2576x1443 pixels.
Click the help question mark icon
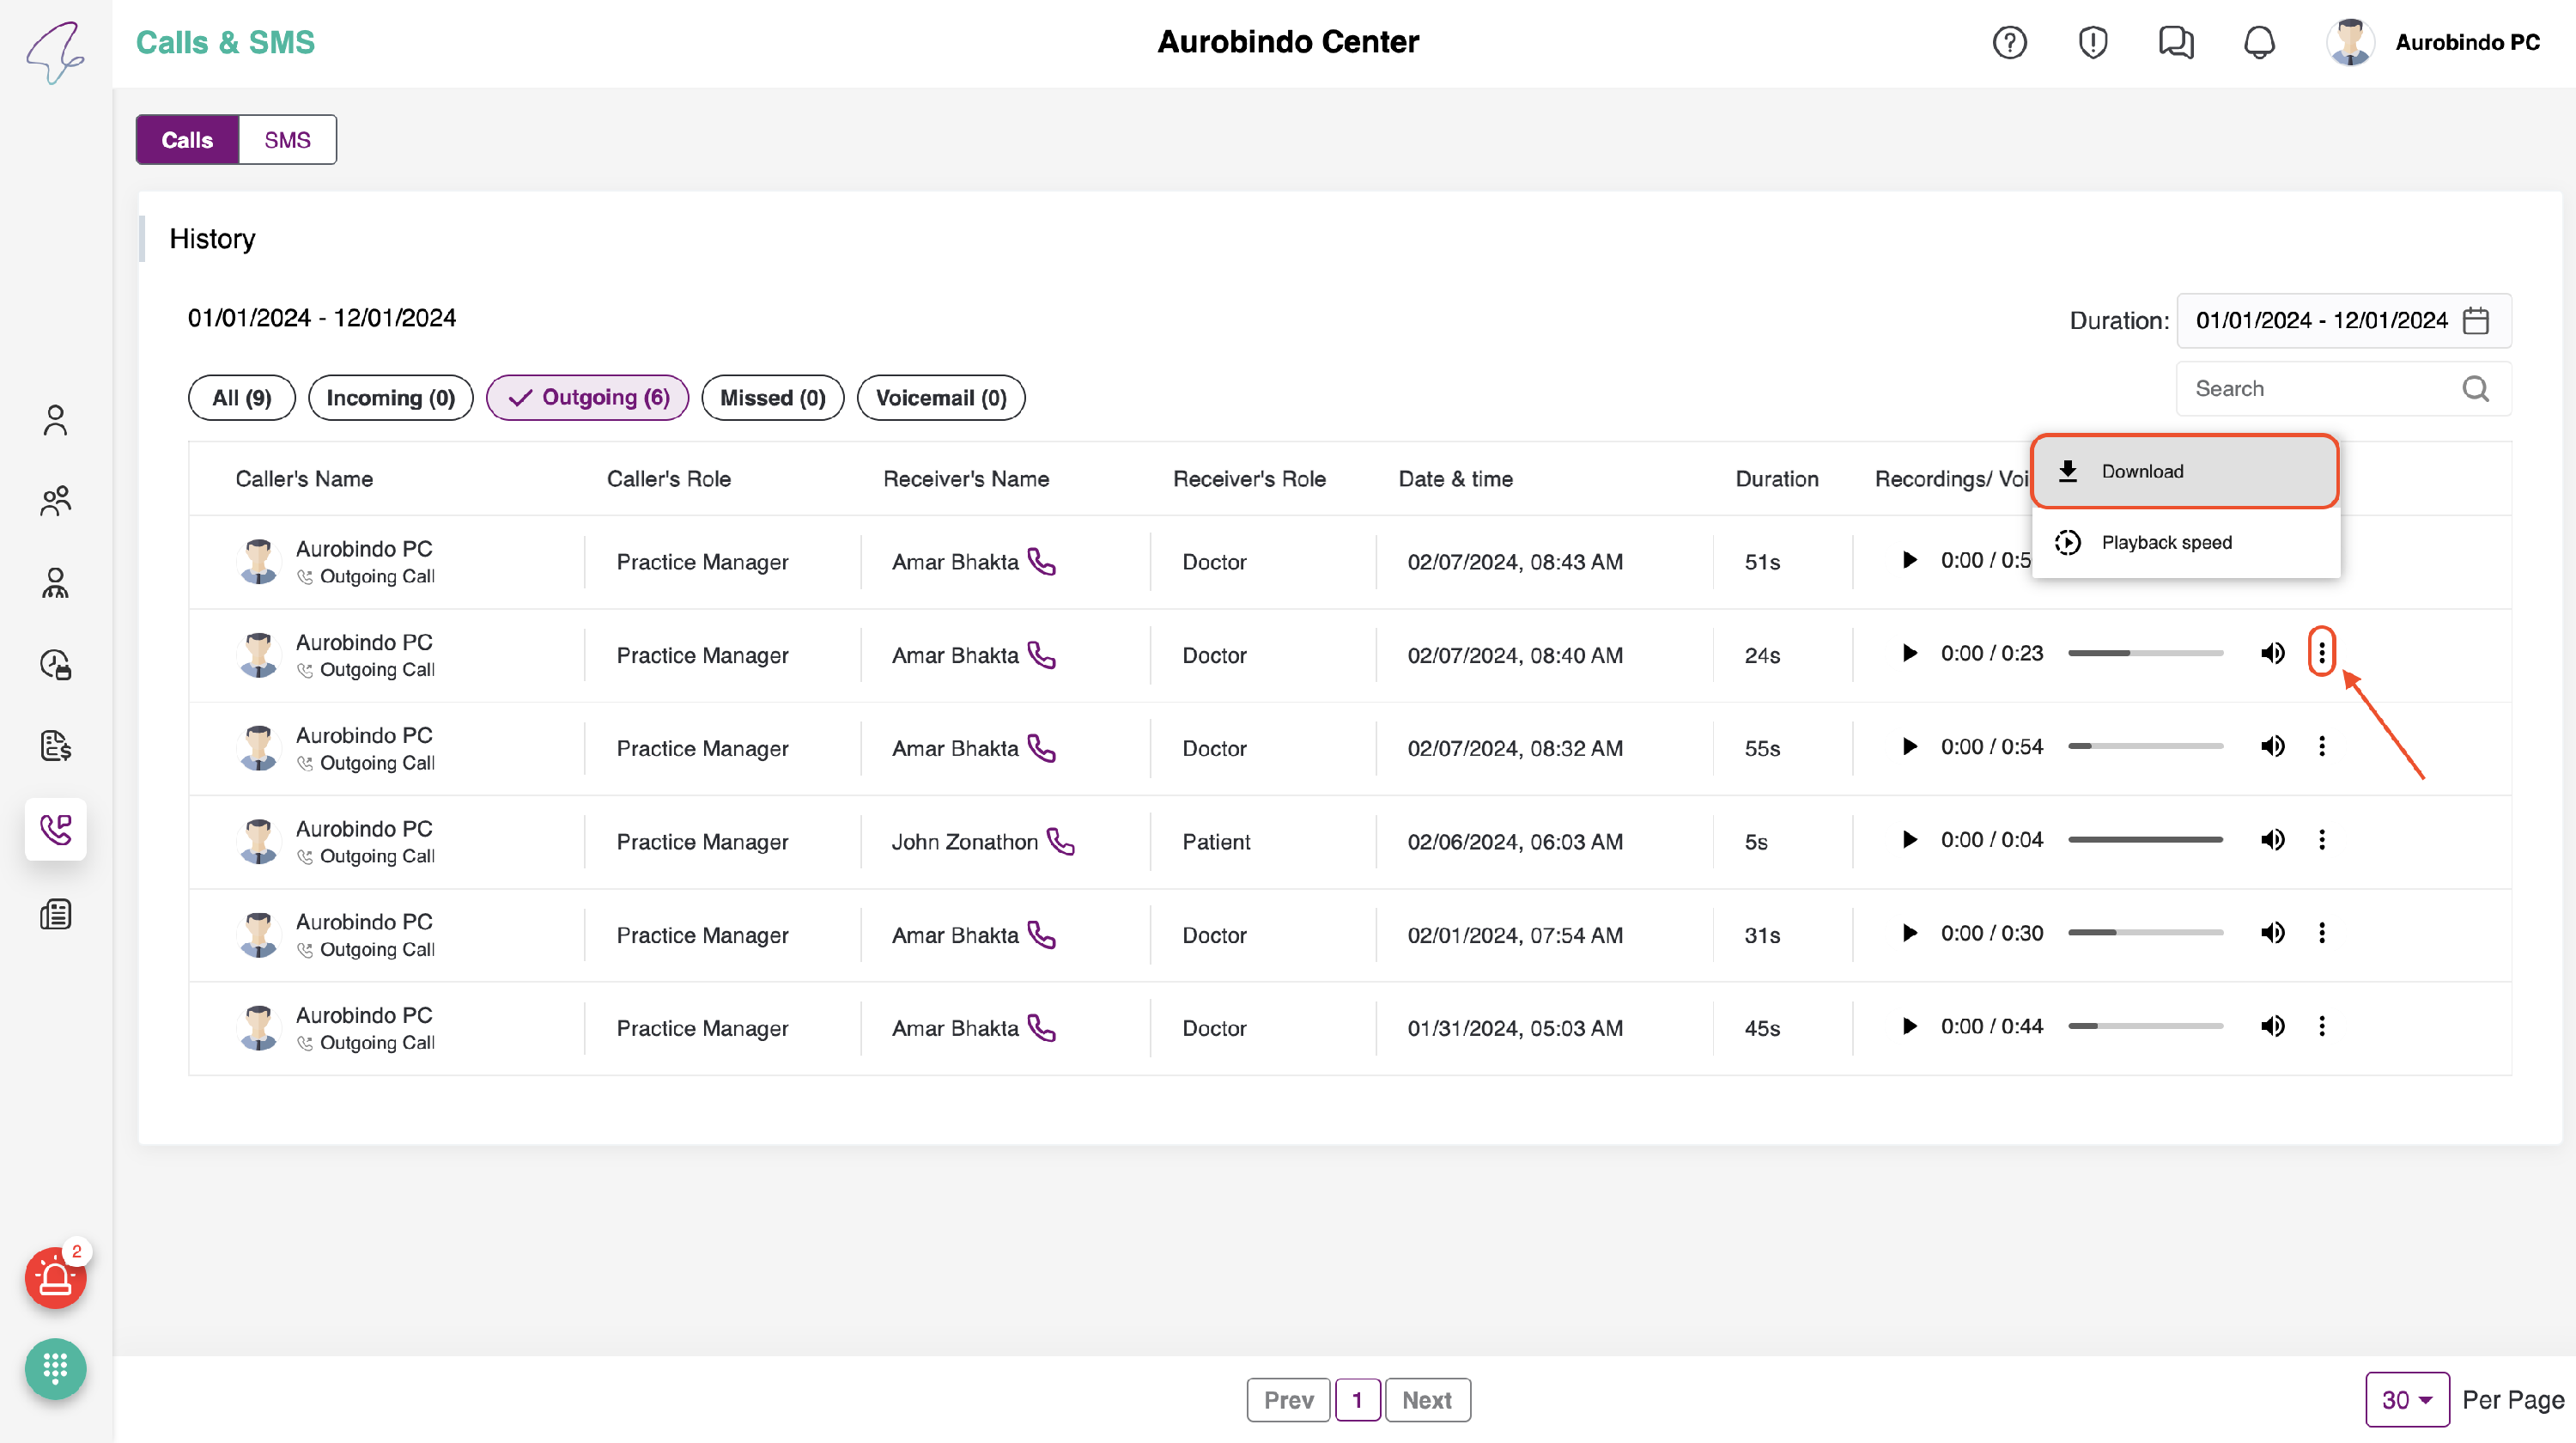click(2009, 42)
